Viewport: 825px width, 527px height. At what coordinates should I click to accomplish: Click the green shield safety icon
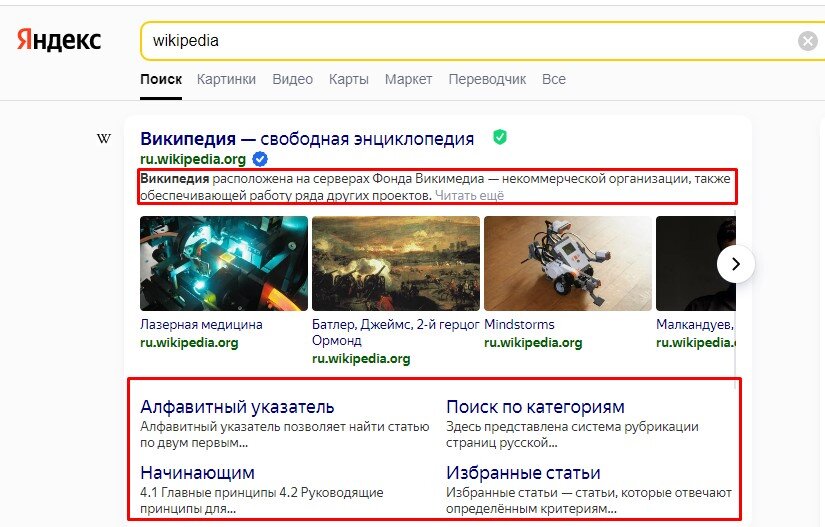[499, 137]
